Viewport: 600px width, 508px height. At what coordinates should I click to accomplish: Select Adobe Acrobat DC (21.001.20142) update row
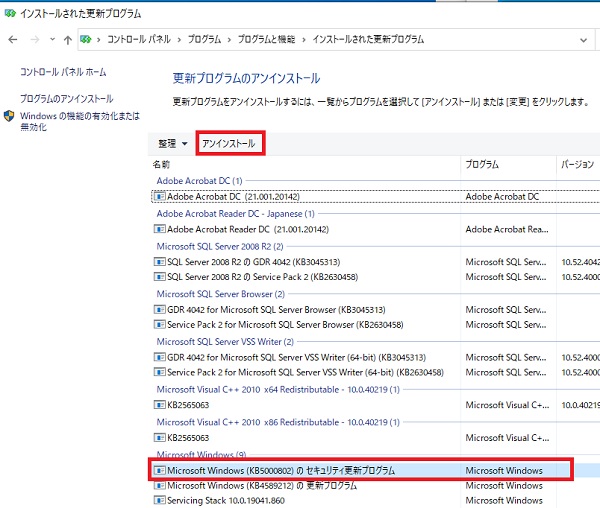[376, 197]
